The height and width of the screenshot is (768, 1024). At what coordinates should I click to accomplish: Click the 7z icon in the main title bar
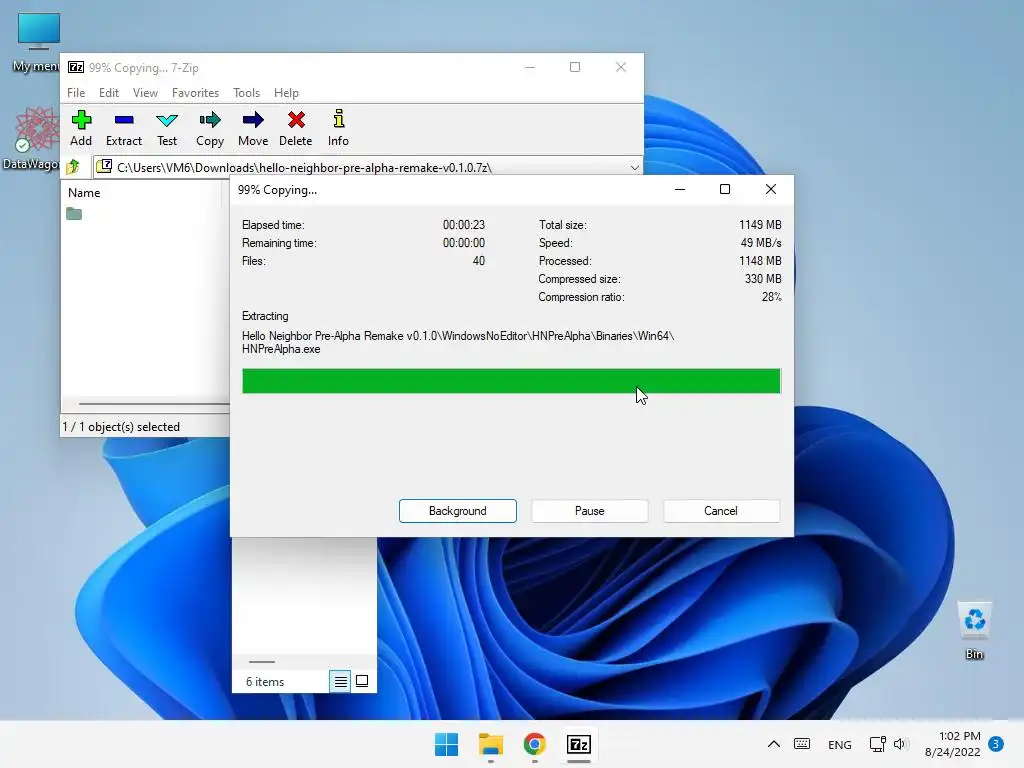(x=76, y=67)
